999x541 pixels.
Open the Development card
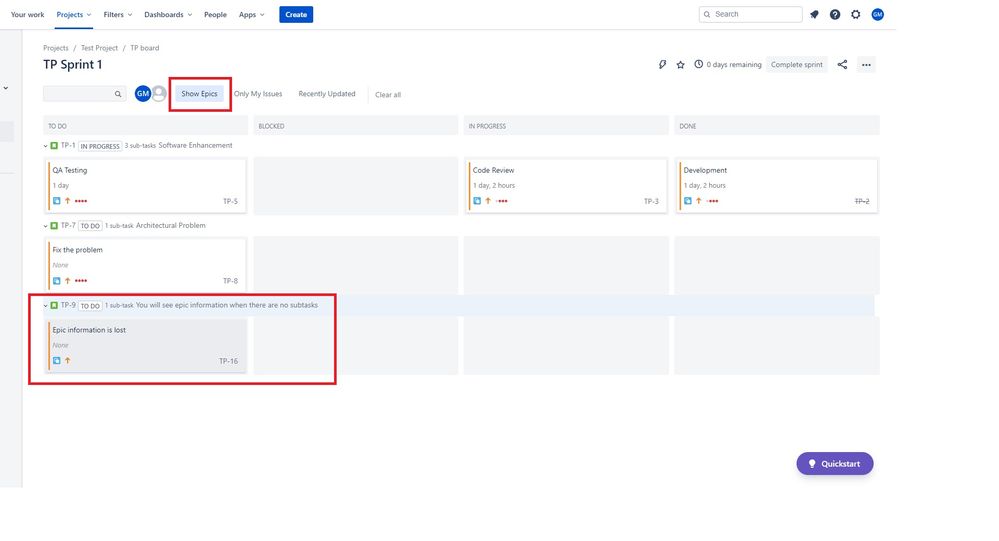777,185
